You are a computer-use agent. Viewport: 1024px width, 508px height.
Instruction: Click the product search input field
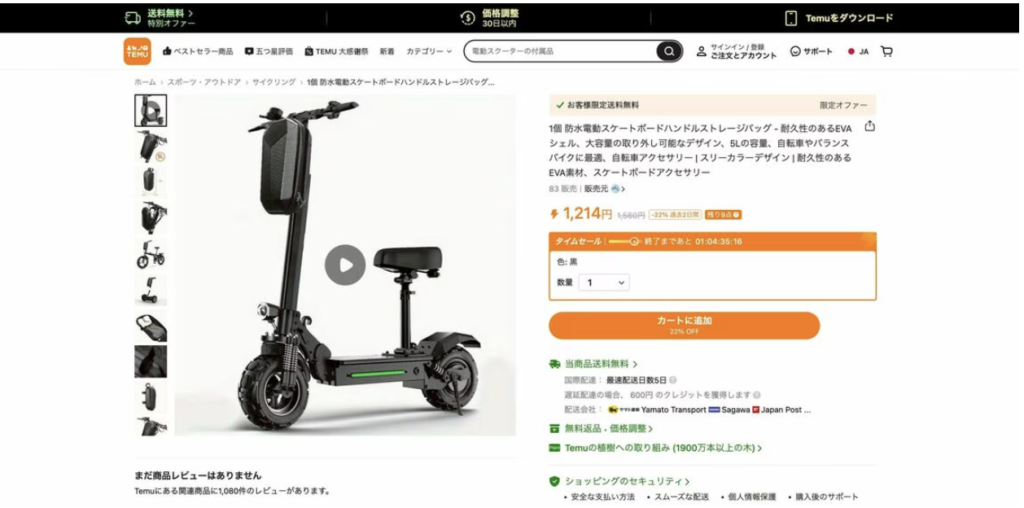[562, 51]
